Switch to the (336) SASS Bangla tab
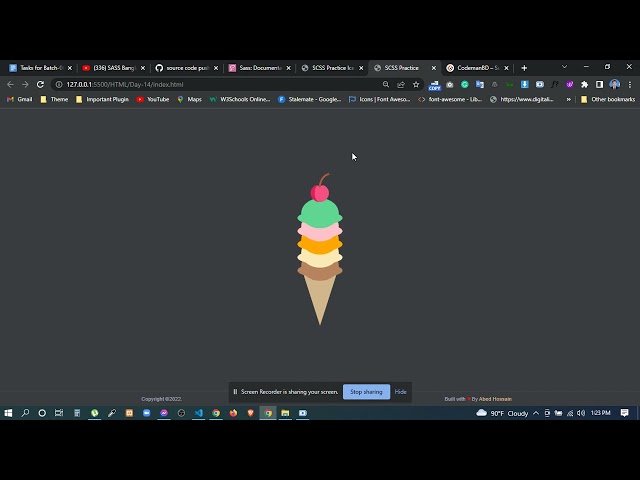Screen dimensions: 640x480 (110, 68)
